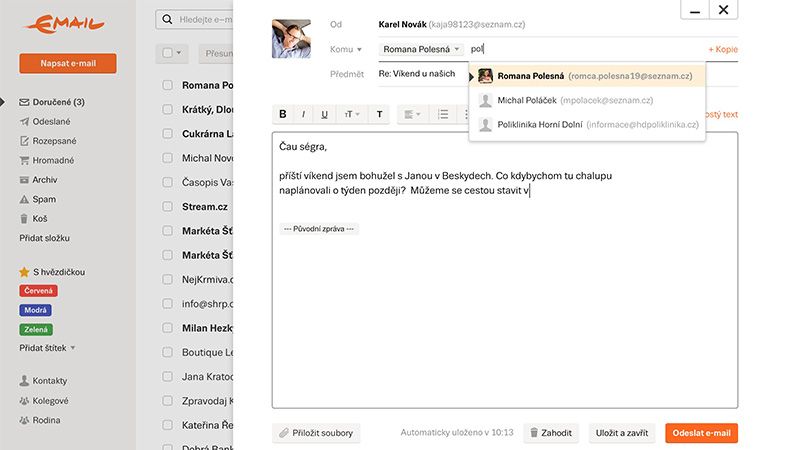
Task: Click the numbered list icon
Action: tap(443, 114)
